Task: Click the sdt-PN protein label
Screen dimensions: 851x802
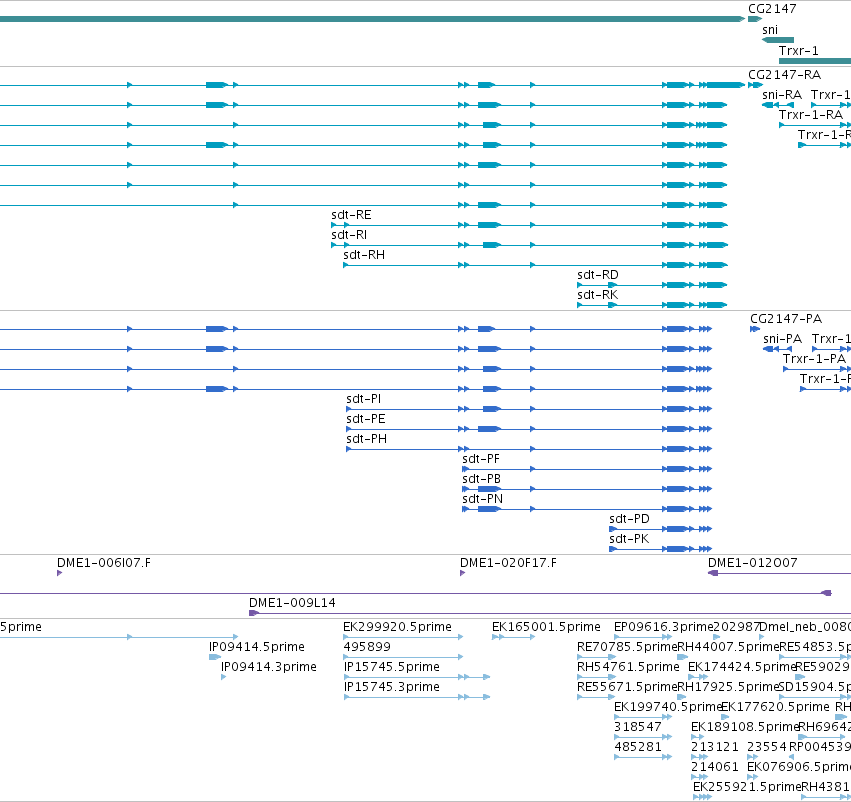Action: [x=482, y=499]
